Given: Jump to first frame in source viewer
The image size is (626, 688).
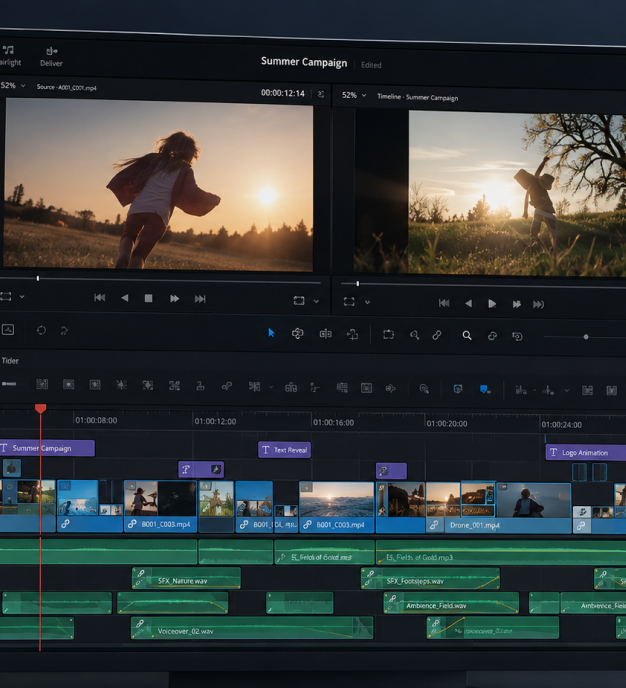Looking at the screenshot, I should click(x=100, y=297).
